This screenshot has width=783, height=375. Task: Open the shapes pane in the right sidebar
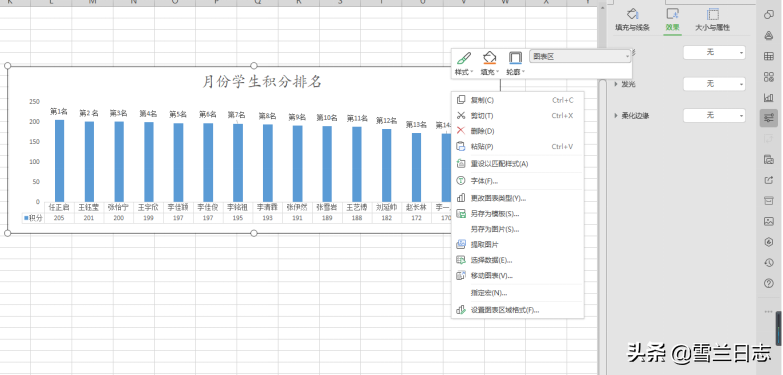point(769,14)
